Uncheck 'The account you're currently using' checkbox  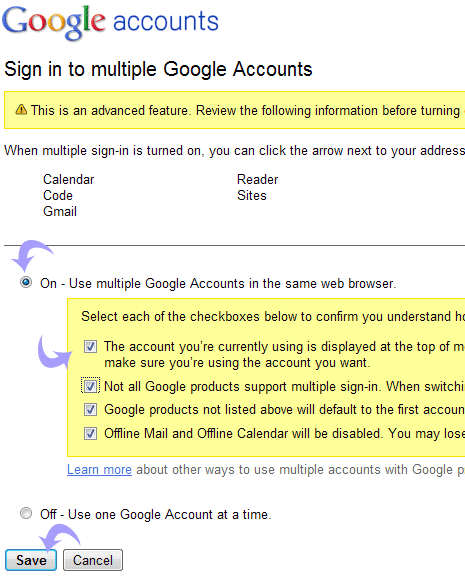pyautogui.click(x=90, y=346)
